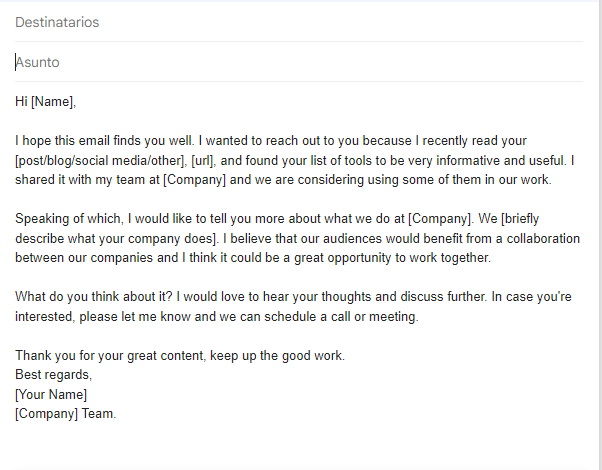Click the 'Best regards,' line
602x470 pixels.
[x=53, y=375]
